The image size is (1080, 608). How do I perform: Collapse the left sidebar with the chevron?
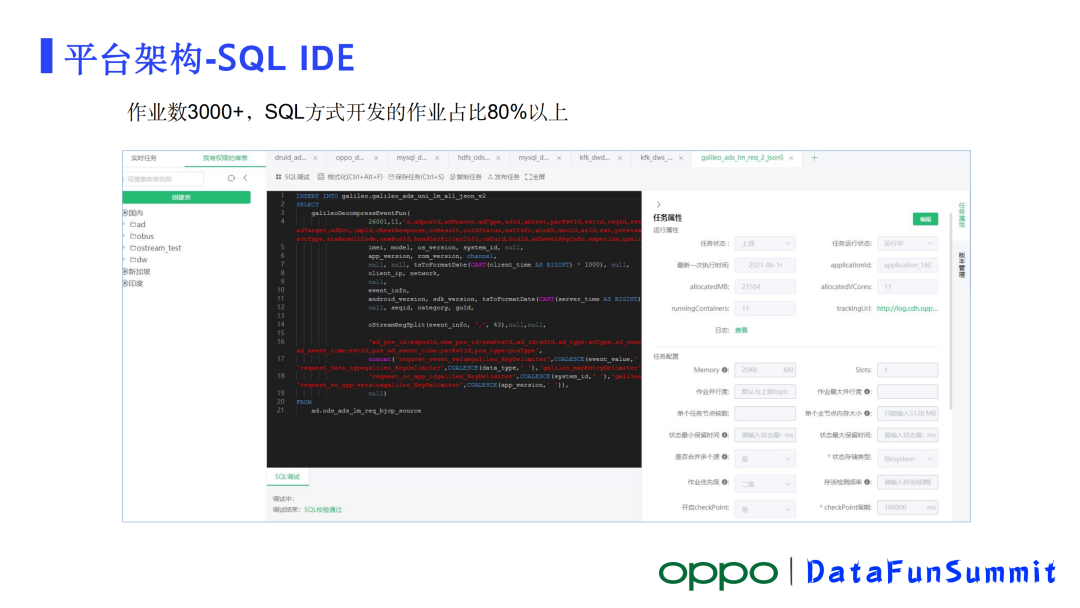click(x=245, y=178)
